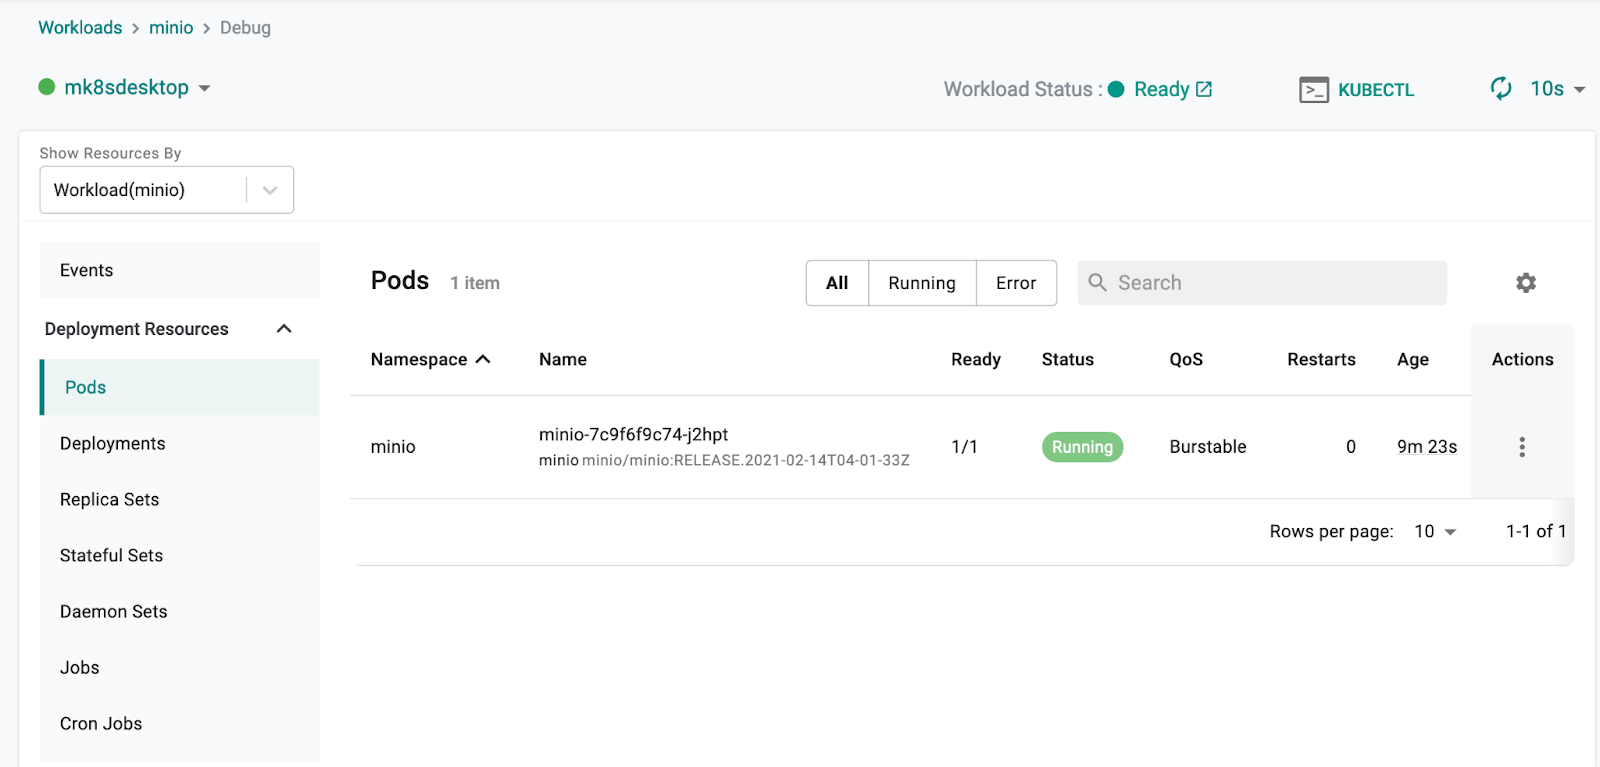Go to the Events sidebar item
This screenshot has height=767, width=1600.
coord(87,270)
